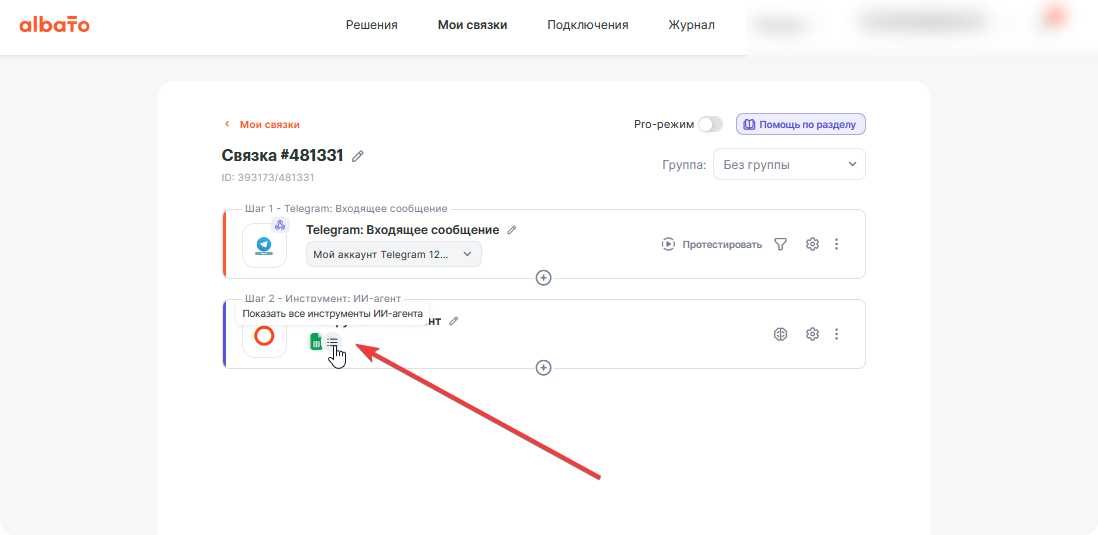Open the AI brain icon on step 2
This screenshot has height=535, width=1098.
point(781,334)
